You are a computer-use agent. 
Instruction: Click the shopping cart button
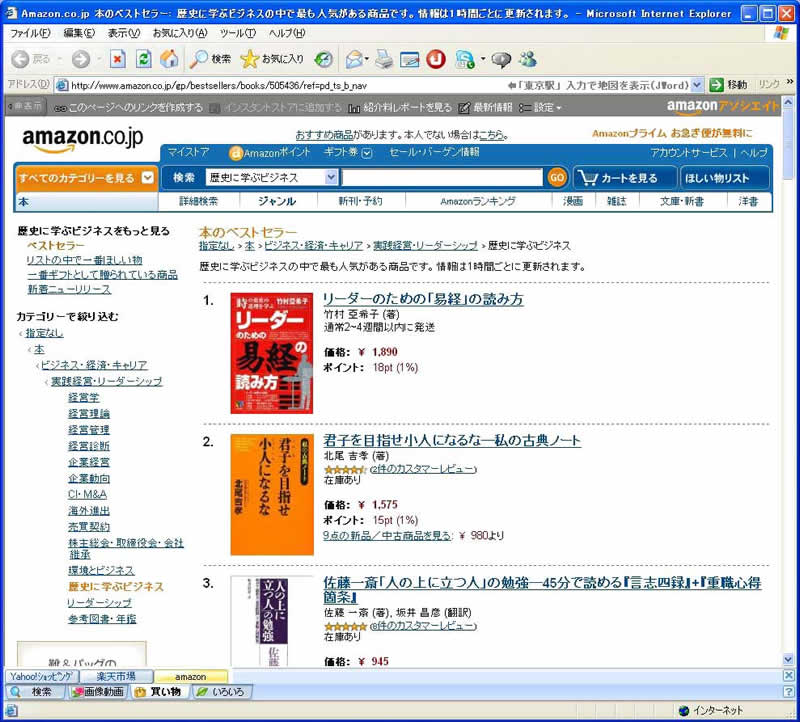pyautogui.click(x=620, y=178)
